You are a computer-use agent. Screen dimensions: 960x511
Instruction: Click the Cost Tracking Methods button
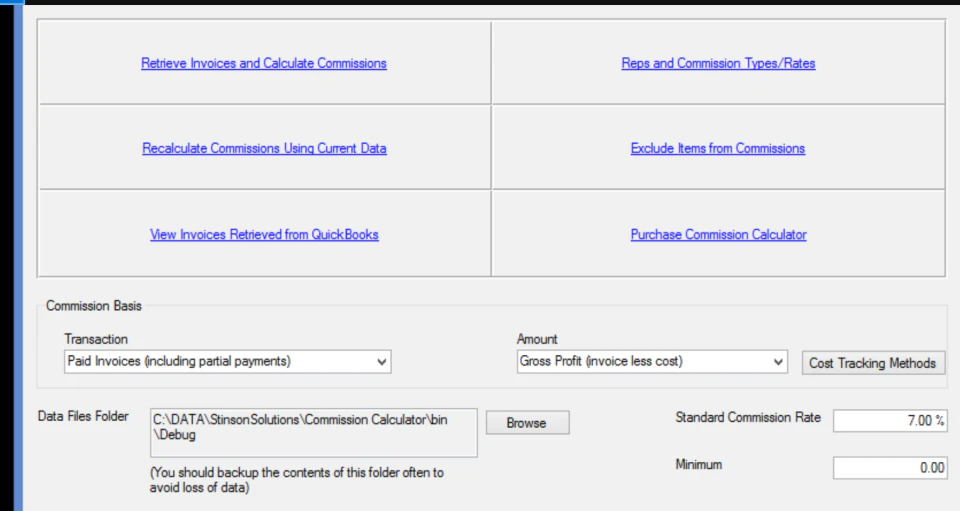(x=873, y=363)
